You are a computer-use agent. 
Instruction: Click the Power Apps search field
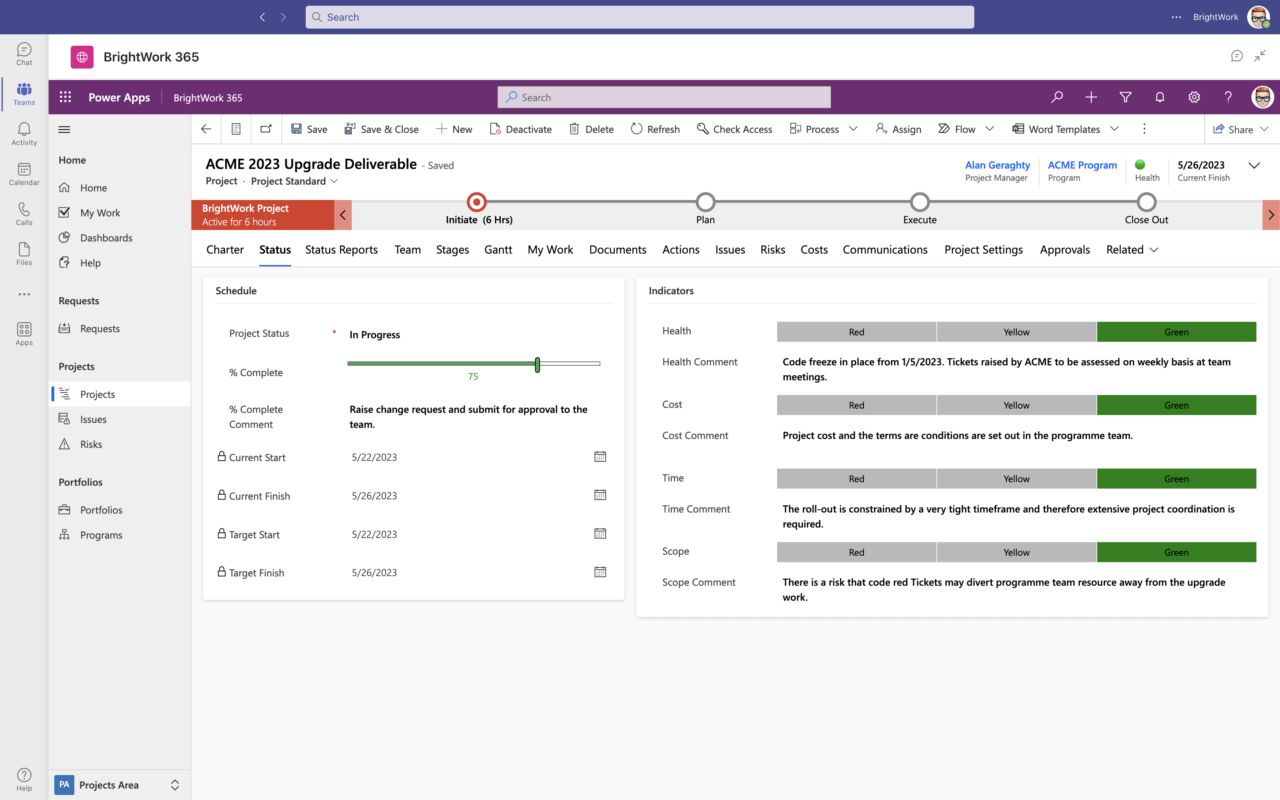(663, 96)
